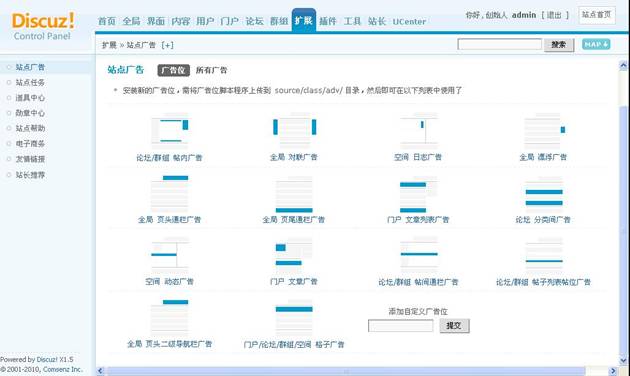
Task: Open 全局 页头通栏广告 ad slot icon
Action: click(170, 193)
